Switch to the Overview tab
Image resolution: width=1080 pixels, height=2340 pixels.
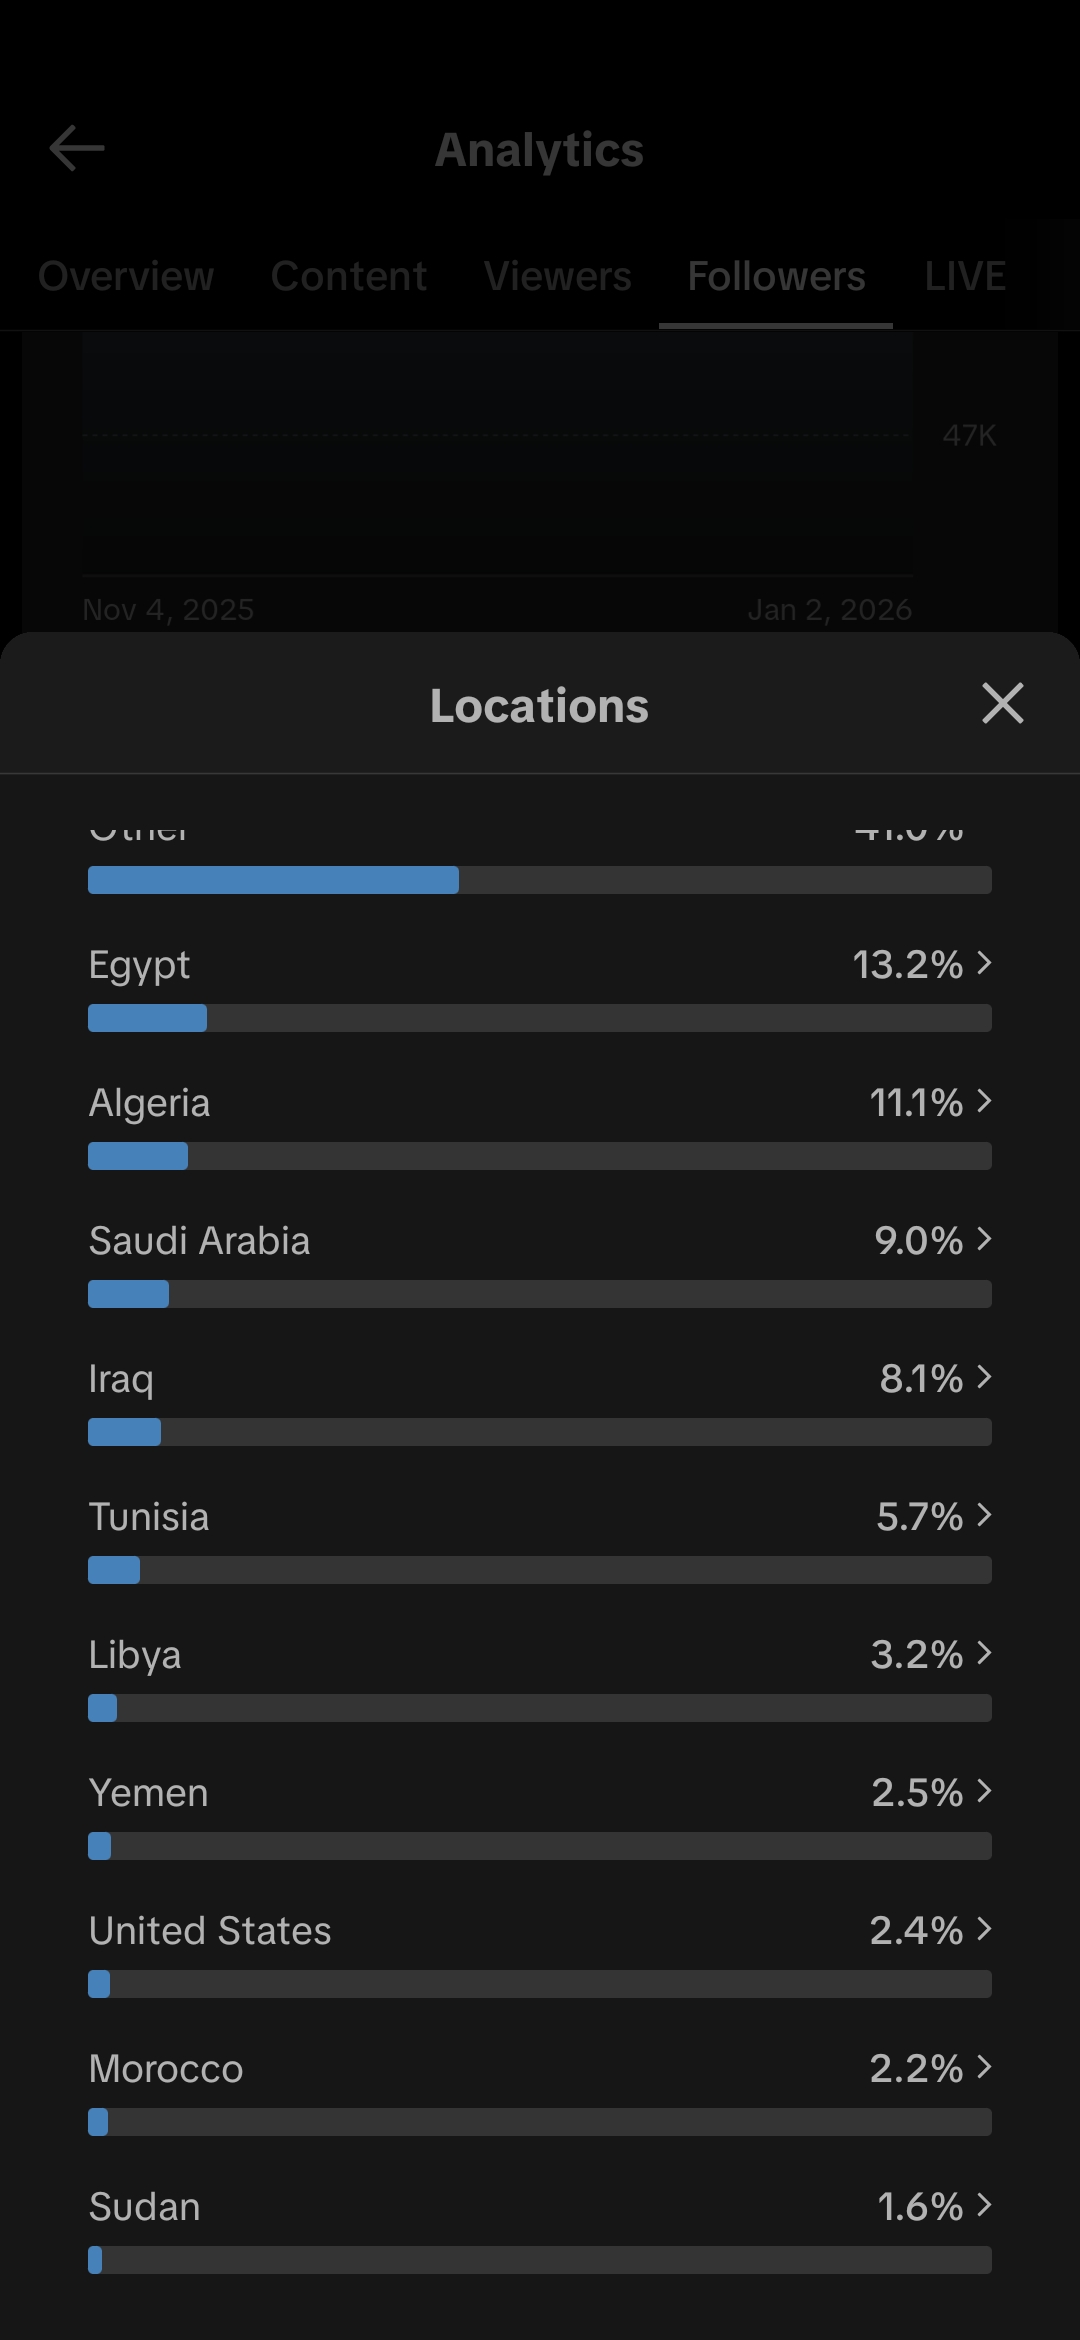126,276
